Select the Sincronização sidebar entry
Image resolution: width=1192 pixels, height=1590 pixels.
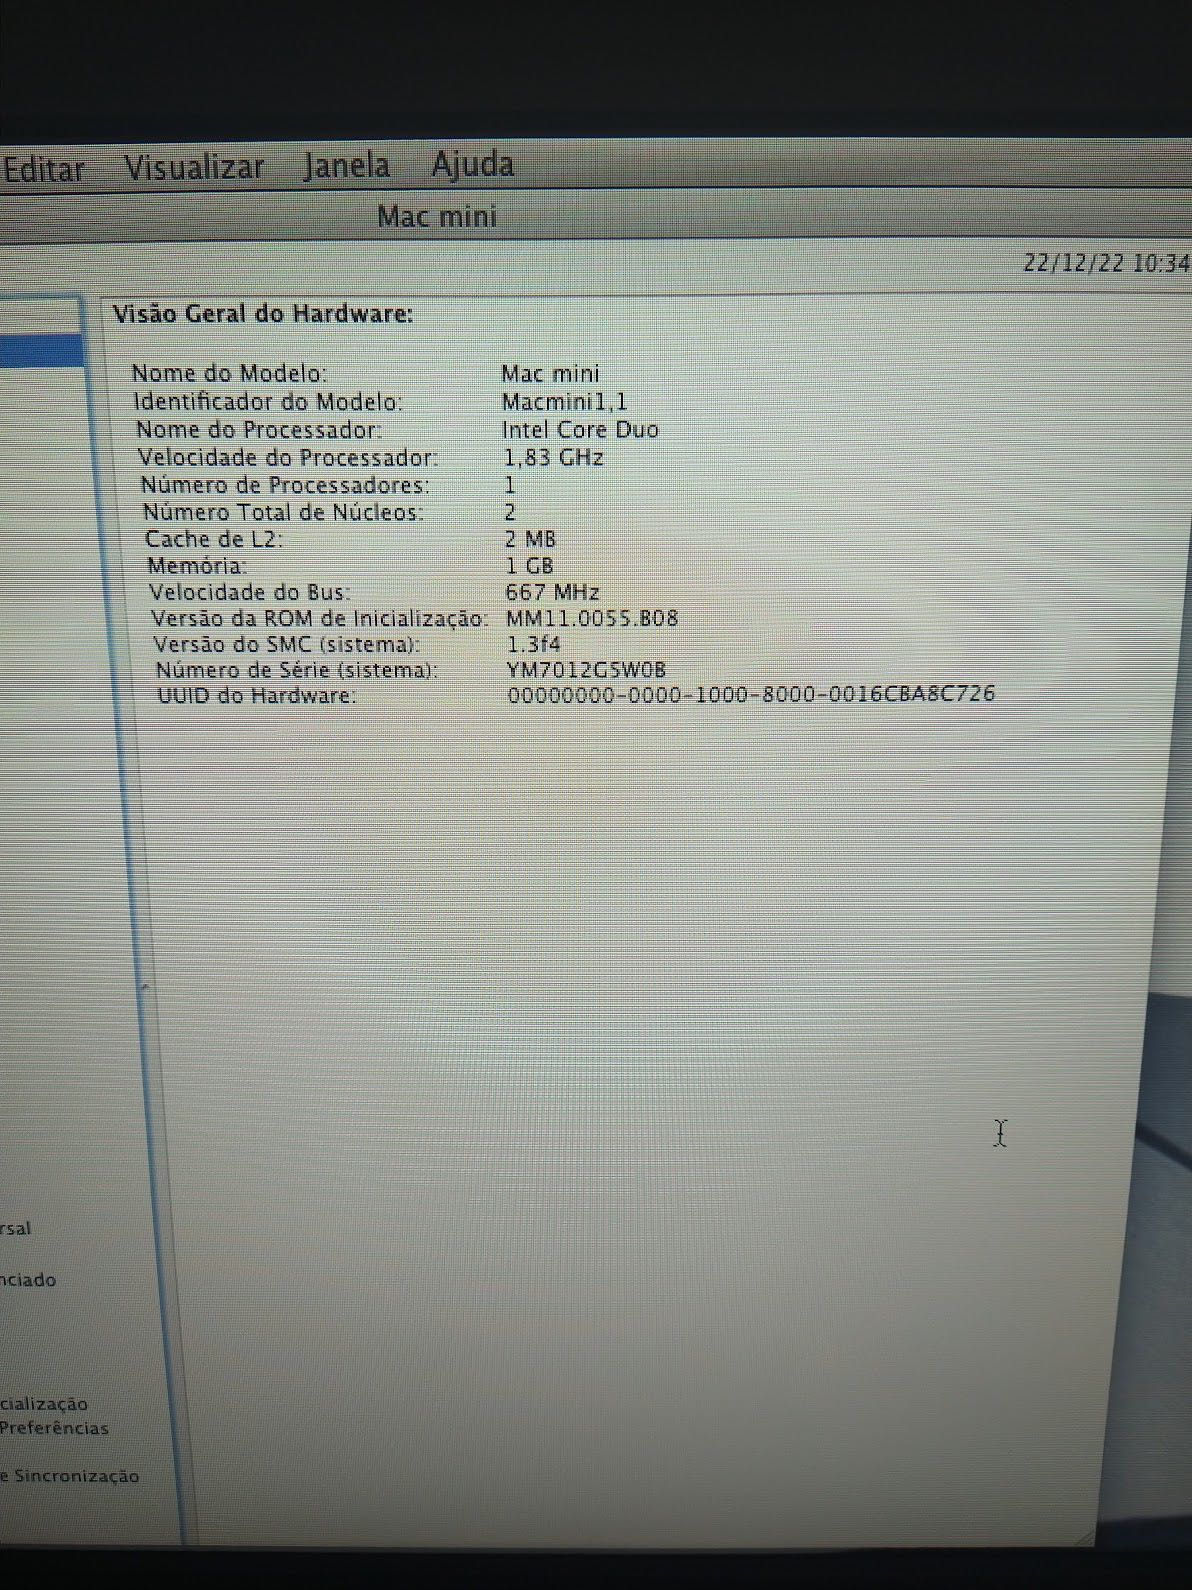click(70, 1476)
